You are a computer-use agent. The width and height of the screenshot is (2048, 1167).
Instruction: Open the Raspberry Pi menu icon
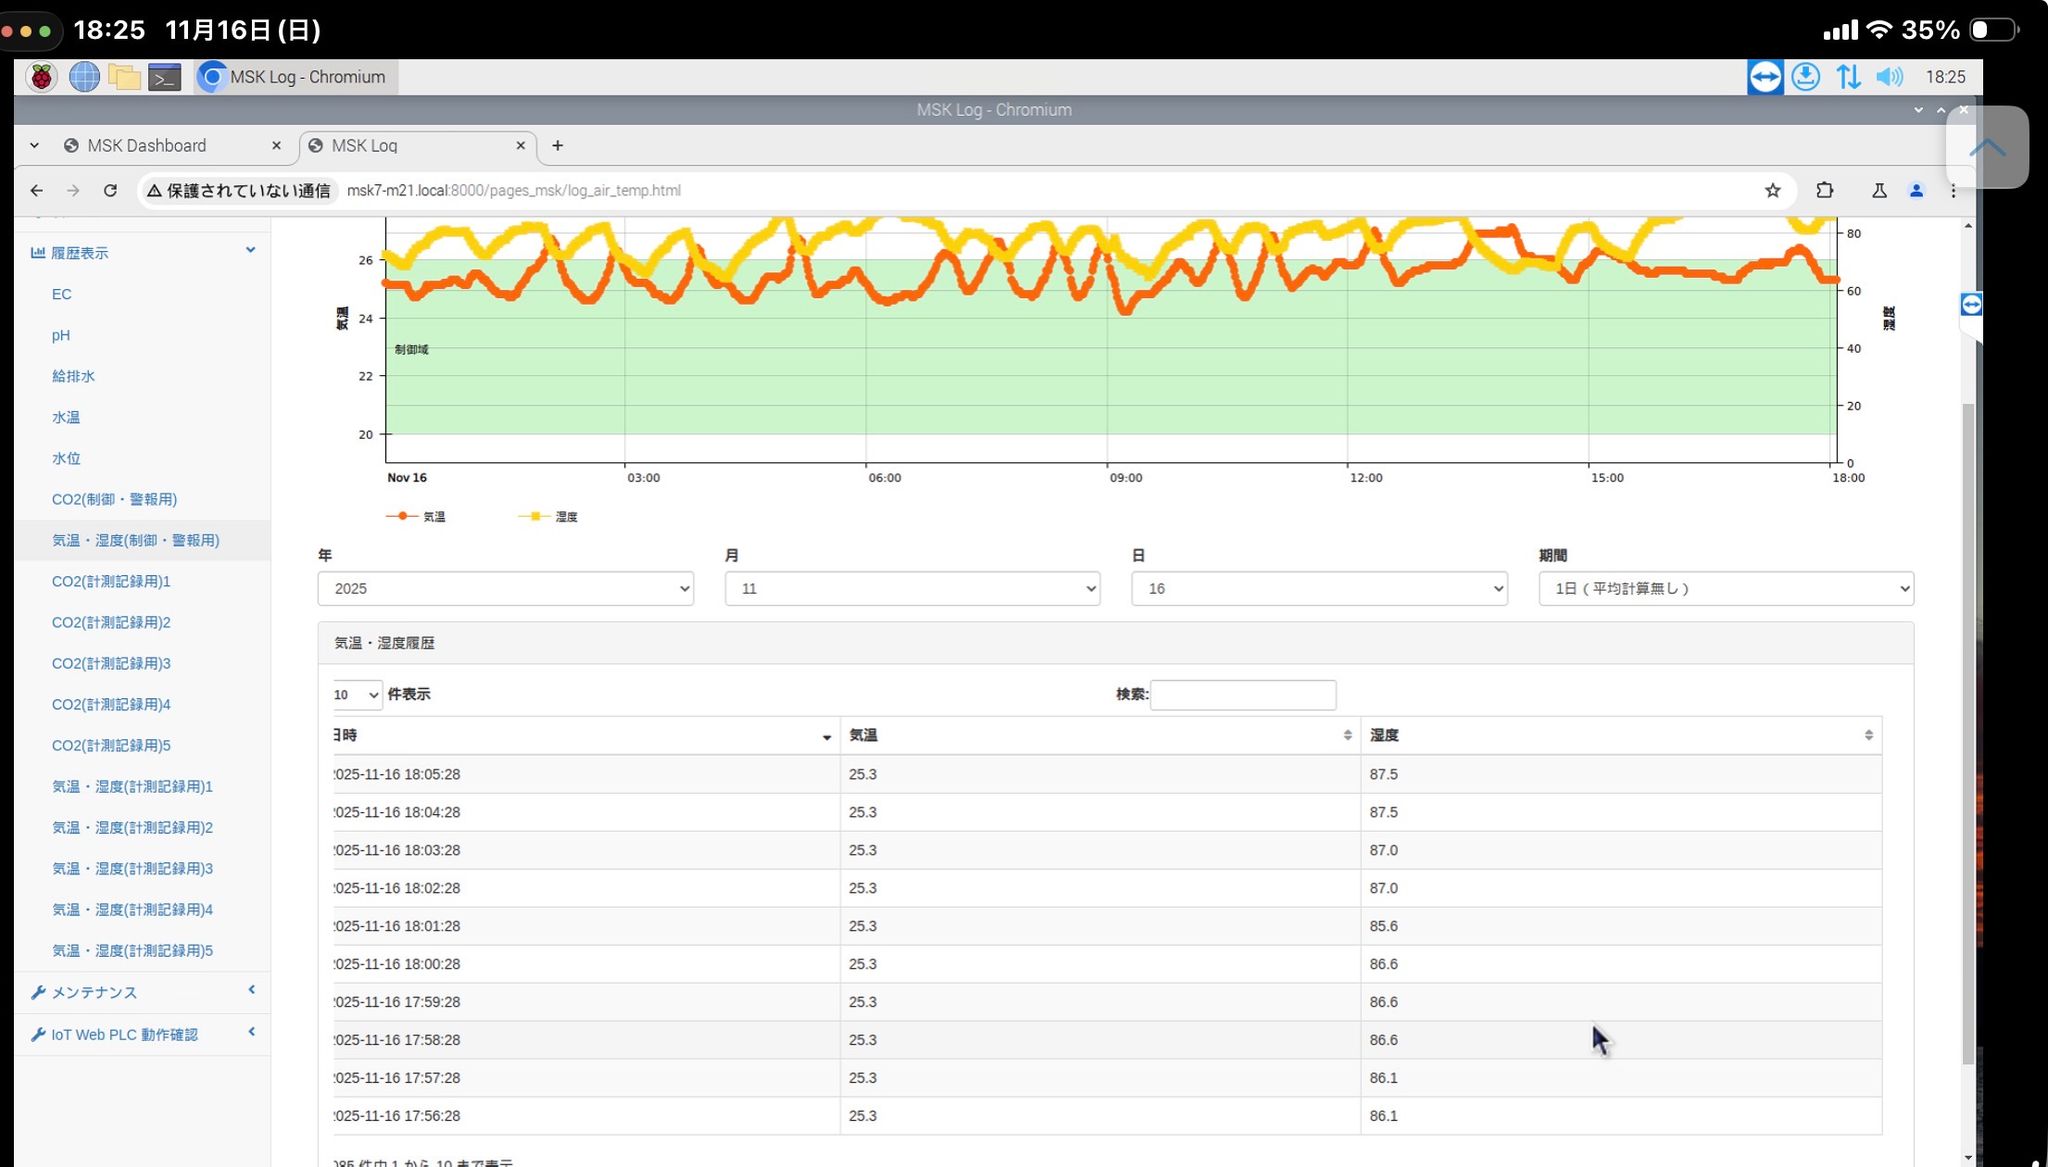[x=41, y=77]
